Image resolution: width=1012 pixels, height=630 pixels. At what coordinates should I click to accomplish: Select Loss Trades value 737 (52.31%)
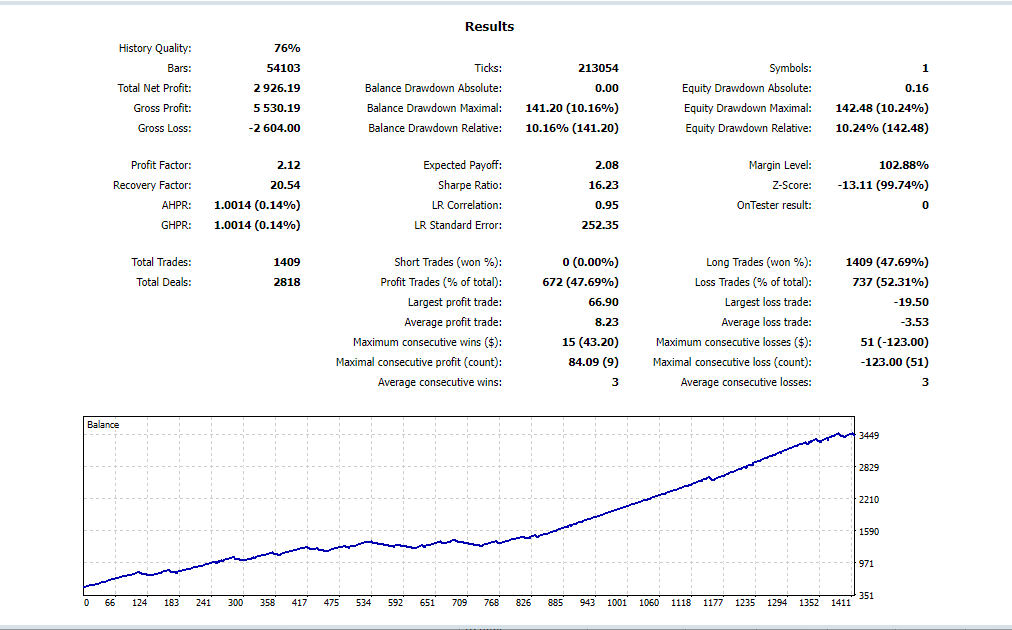tap(890, 282)
